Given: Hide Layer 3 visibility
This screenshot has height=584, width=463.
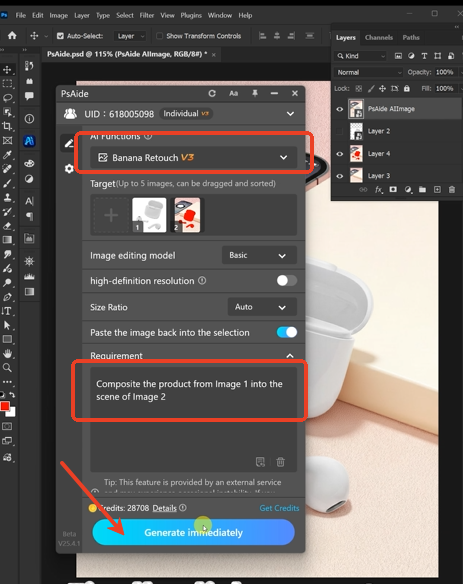Looking at the screenshot, I should point(339,176).
